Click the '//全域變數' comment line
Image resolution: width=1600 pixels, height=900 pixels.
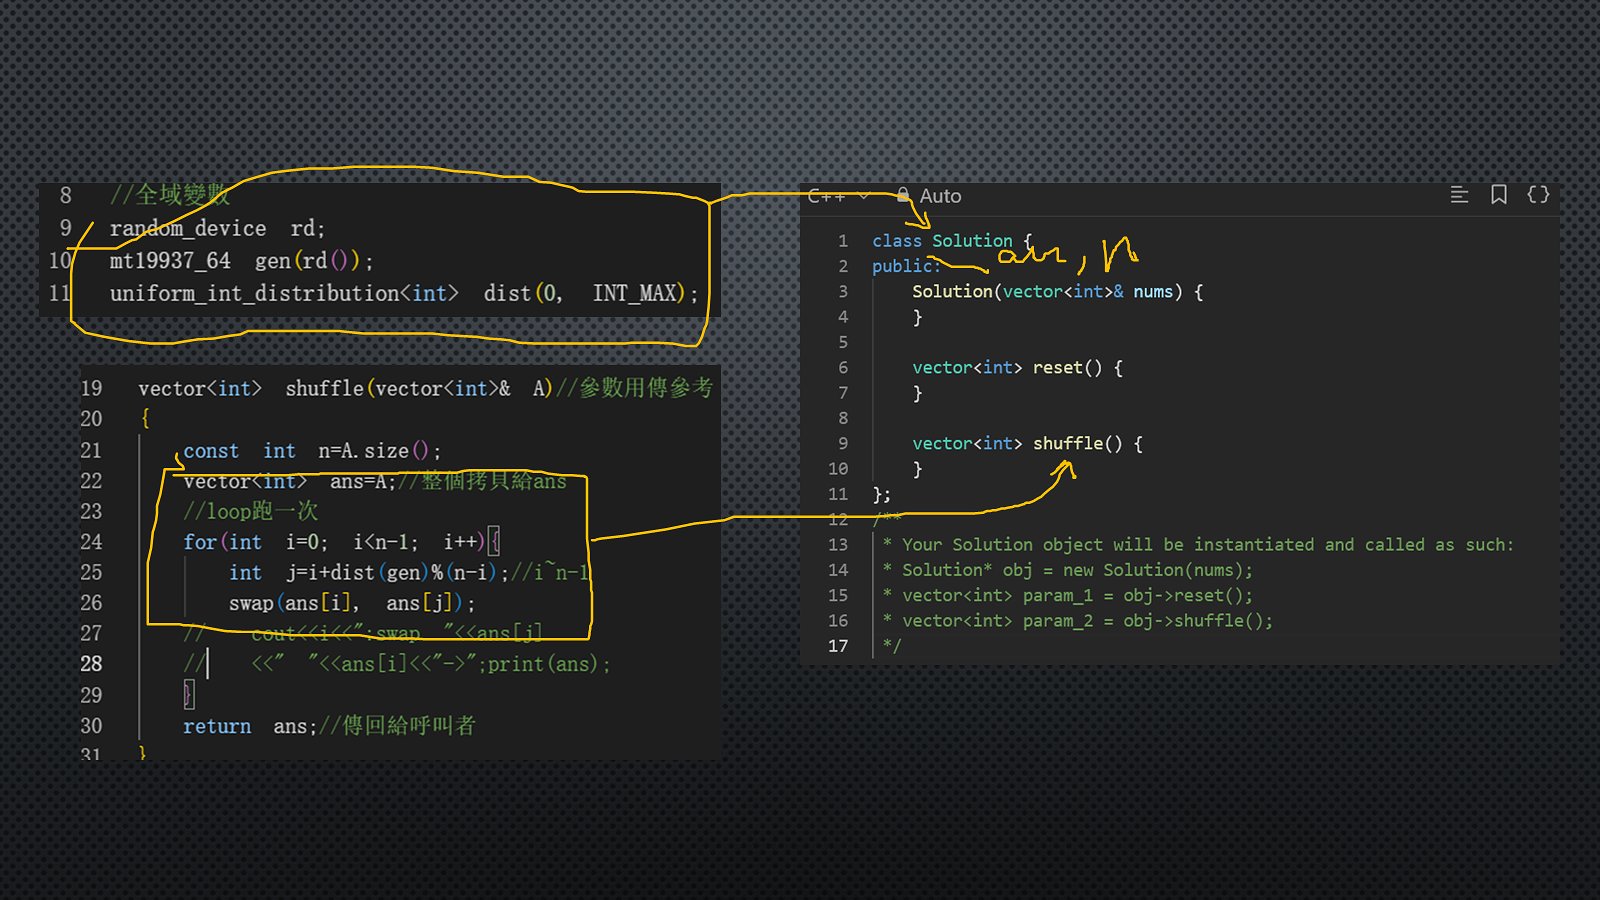click(x=169, y=195)
